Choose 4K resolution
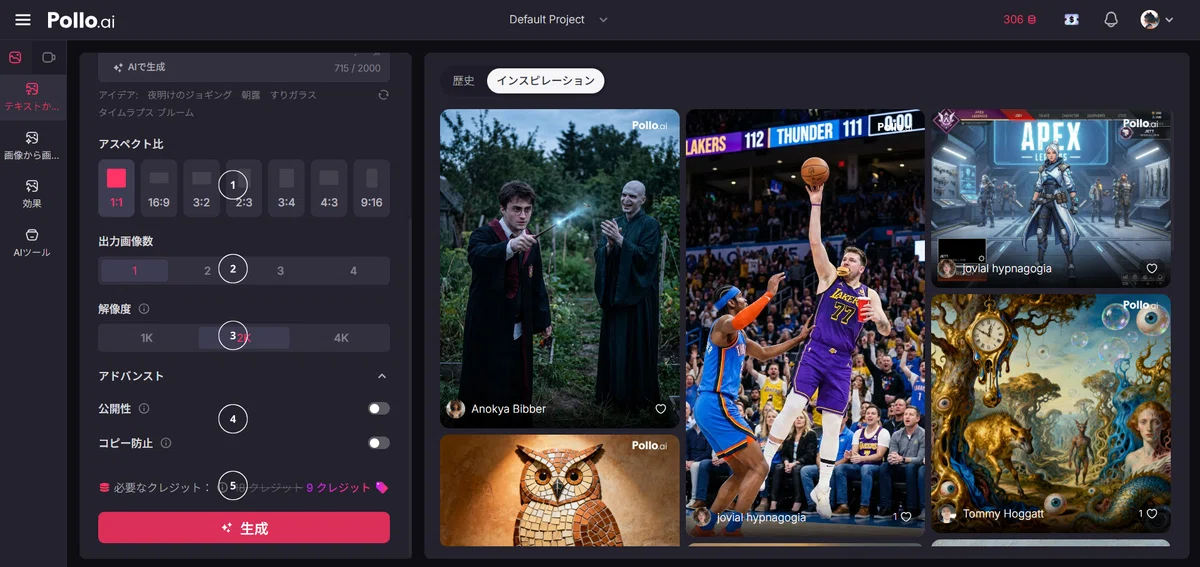Image resolution: width=1200 pixels, height=567 pixels. click(341, 338)
